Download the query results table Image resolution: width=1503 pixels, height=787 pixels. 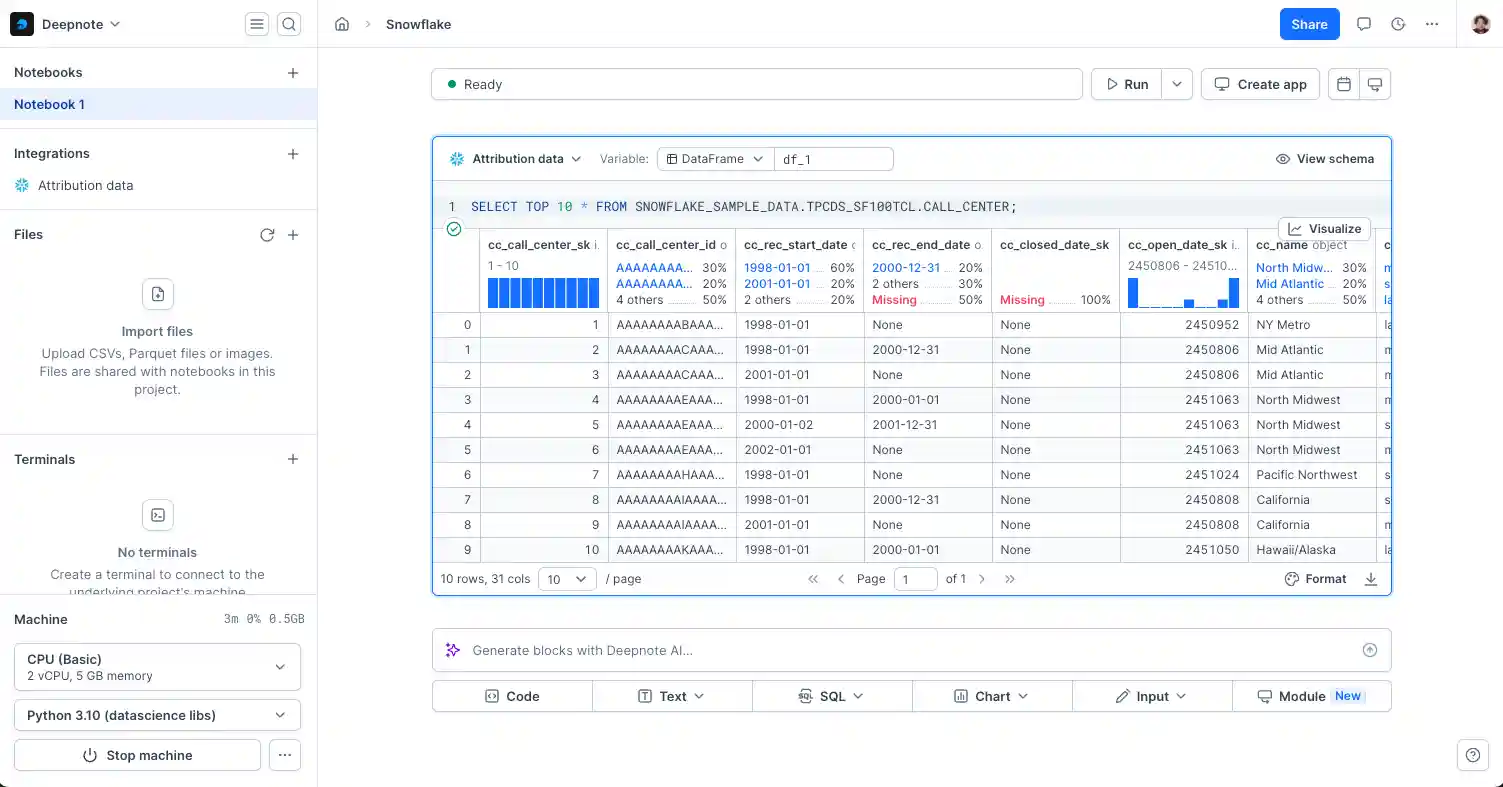[1371, 579]
